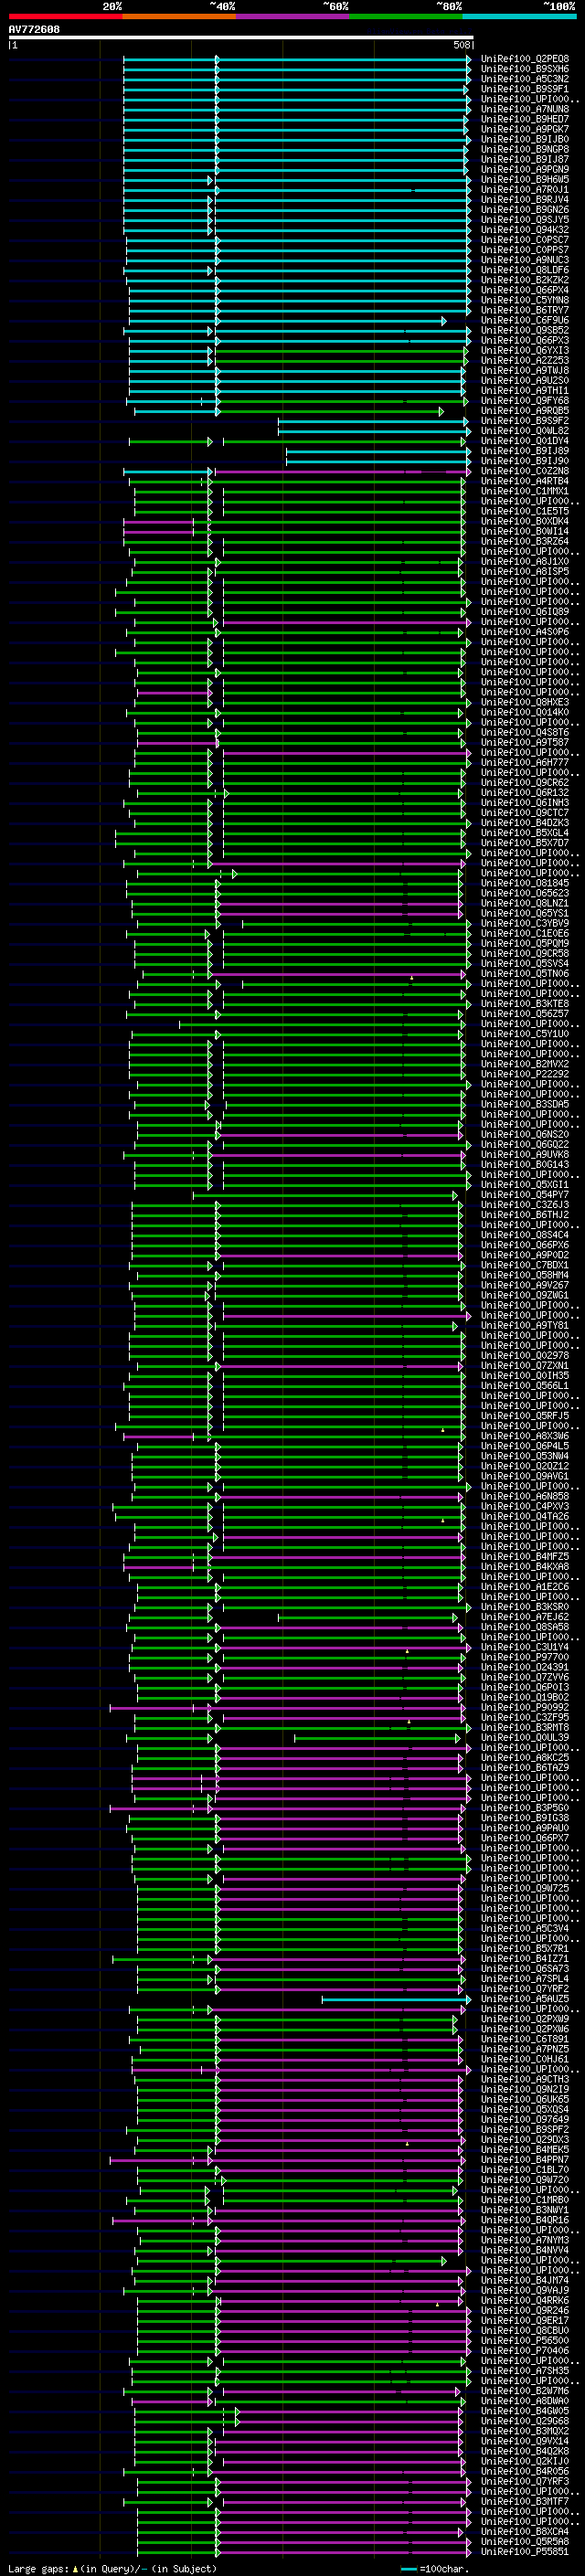Select the UniRef100_A7ROJ1 label
This screenshot has height=2576, width=585.
pyautogui.click(x=525, y=190)
